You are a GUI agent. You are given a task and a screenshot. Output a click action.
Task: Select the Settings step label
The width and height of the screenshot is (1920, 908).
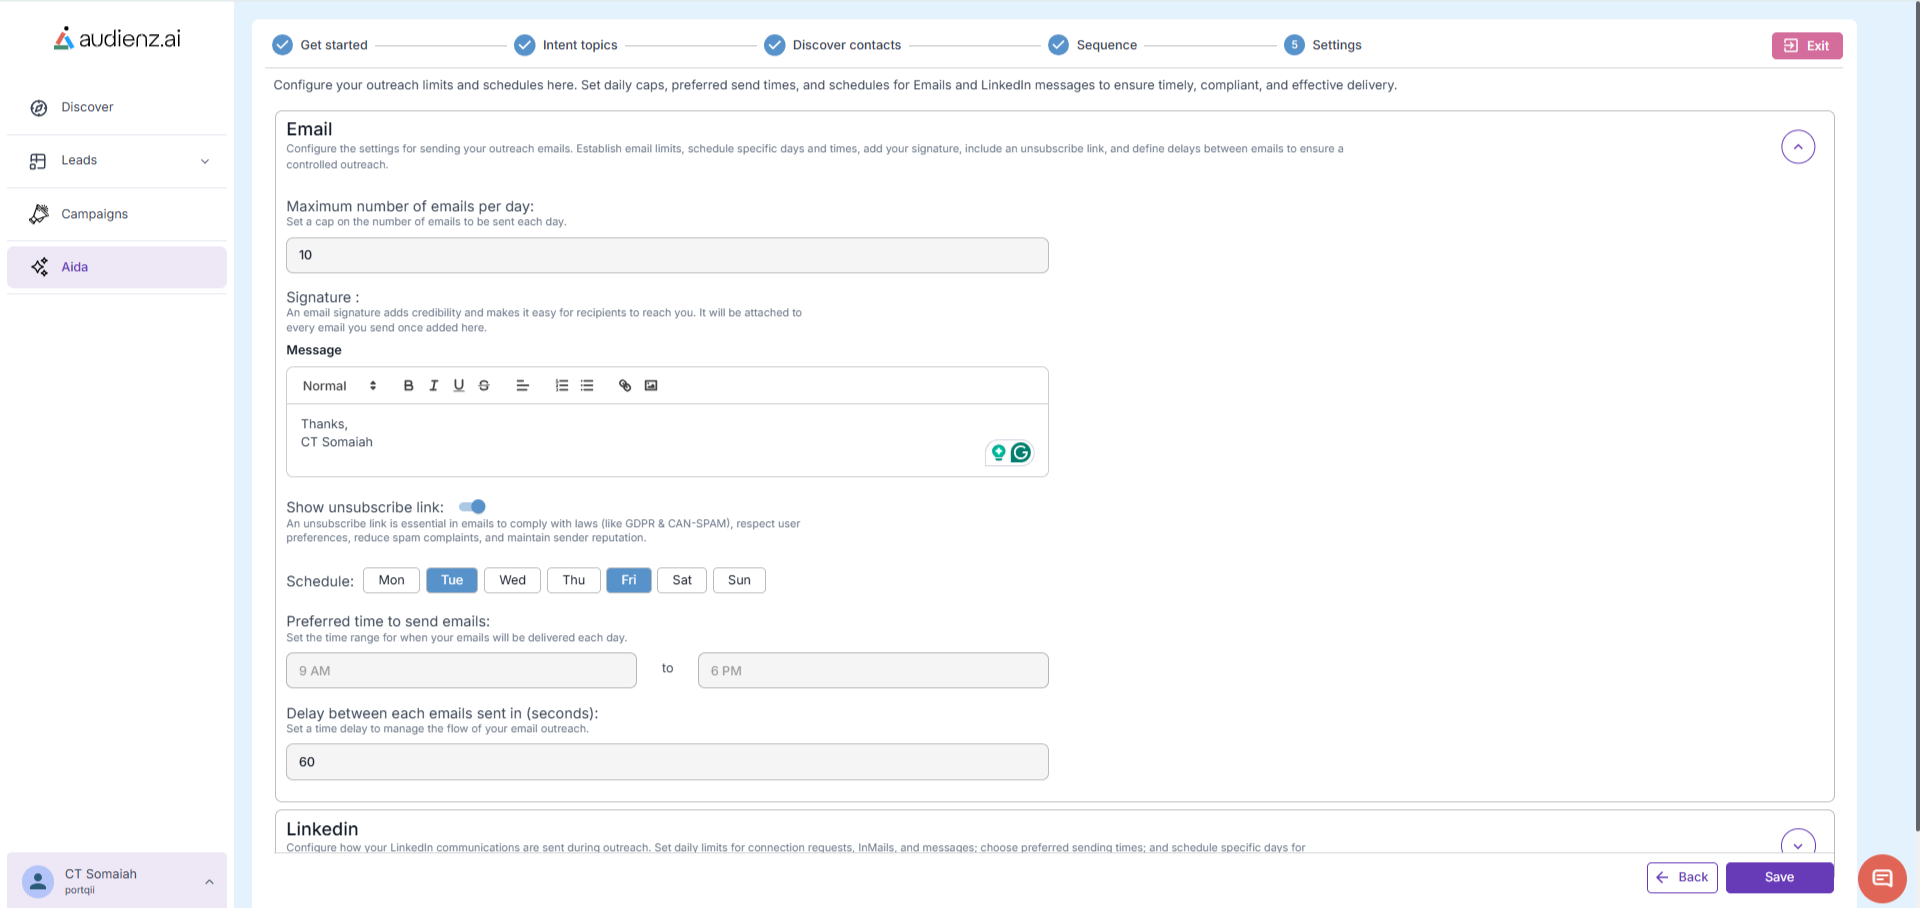[x=1337, y=45]
